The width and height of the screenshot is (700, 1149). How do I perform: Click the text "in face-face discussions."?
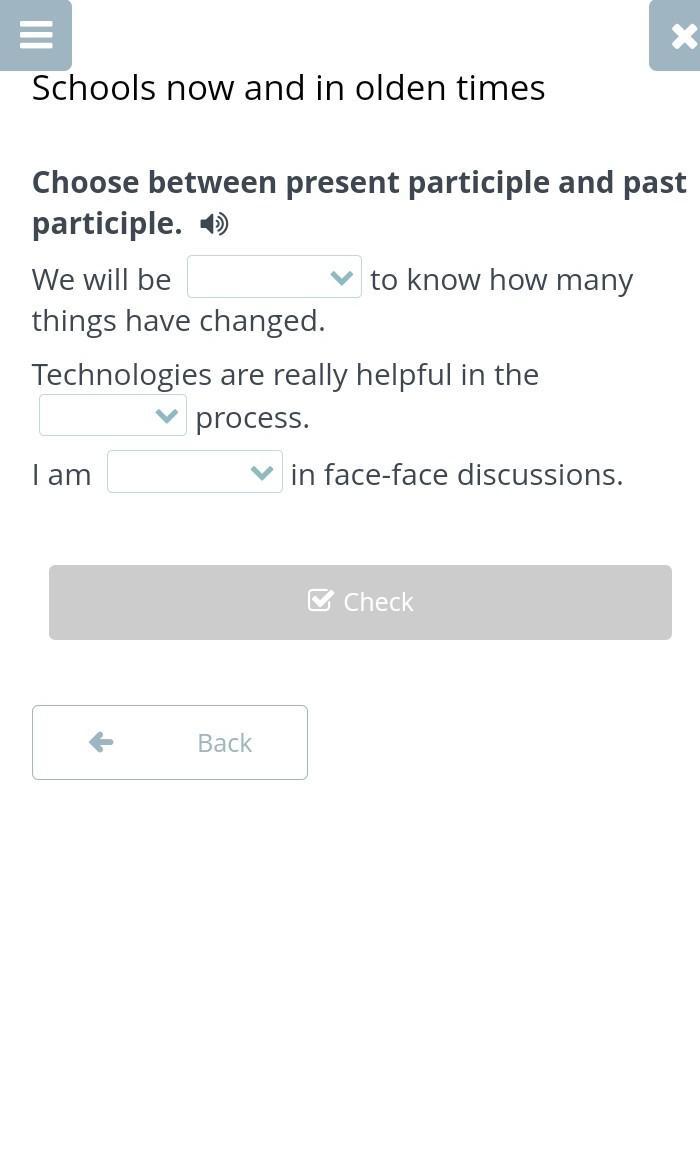pyautogui.click(x=456, y=474)
